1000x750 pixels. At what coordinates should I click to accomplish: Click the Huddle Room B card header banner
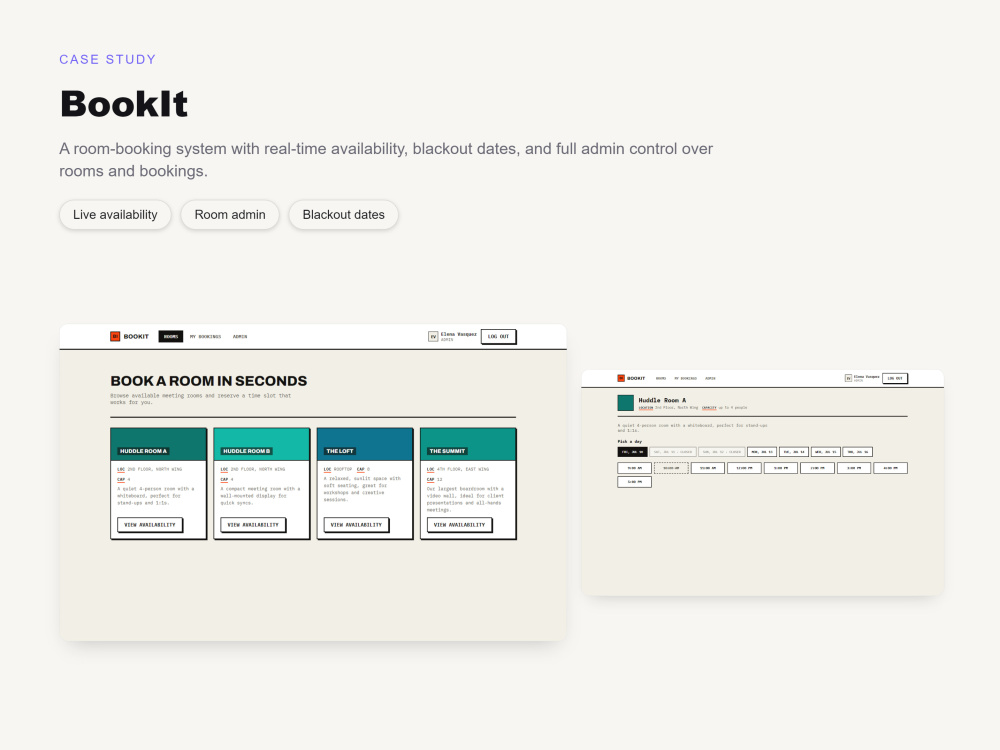[x=261, y=445]
